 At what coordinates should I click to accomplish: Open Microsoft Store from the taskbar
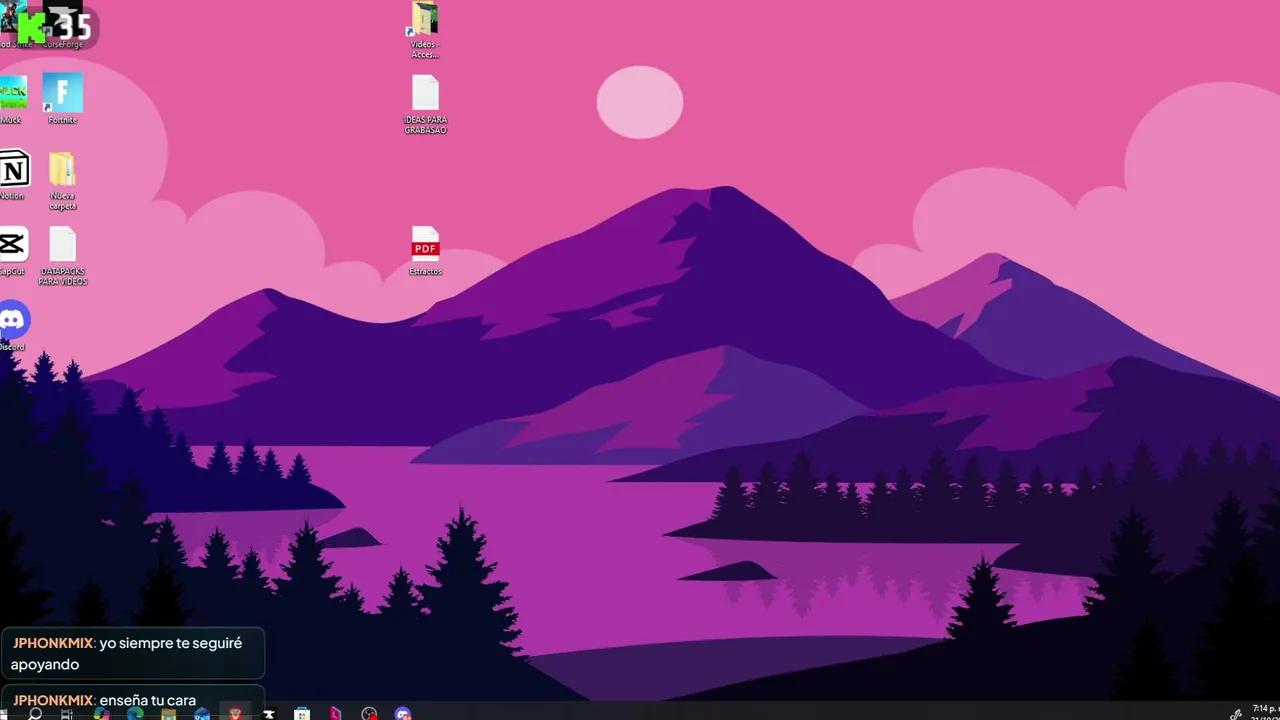302,714
